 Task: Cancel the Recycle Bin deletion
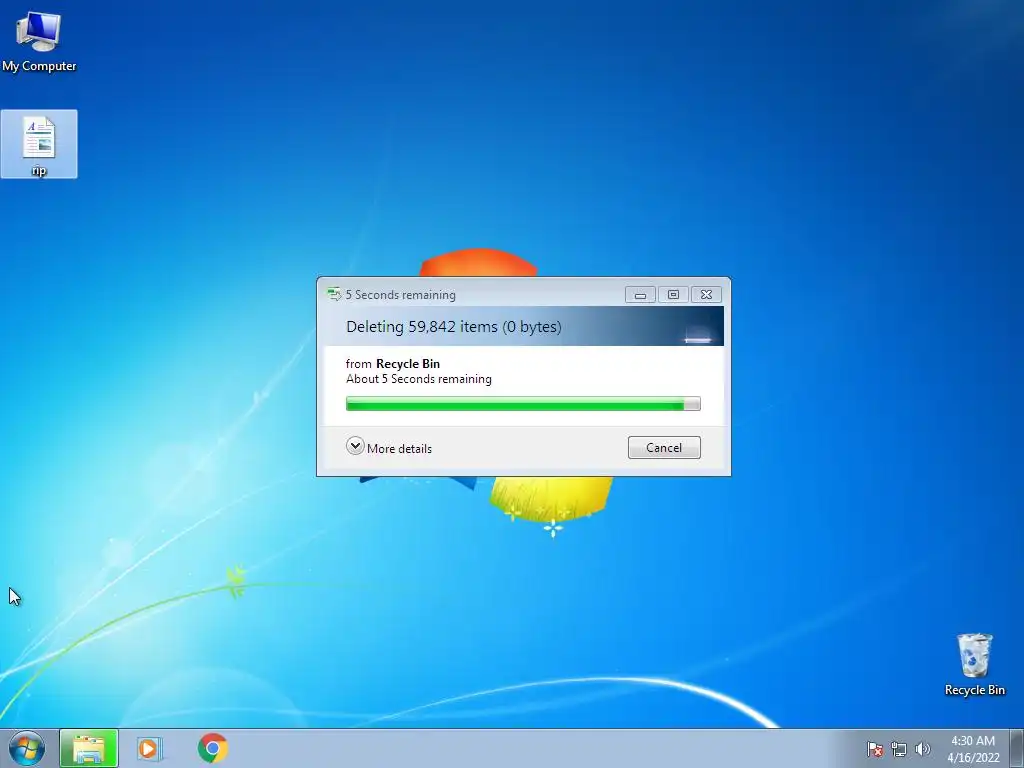coord(664,447)
